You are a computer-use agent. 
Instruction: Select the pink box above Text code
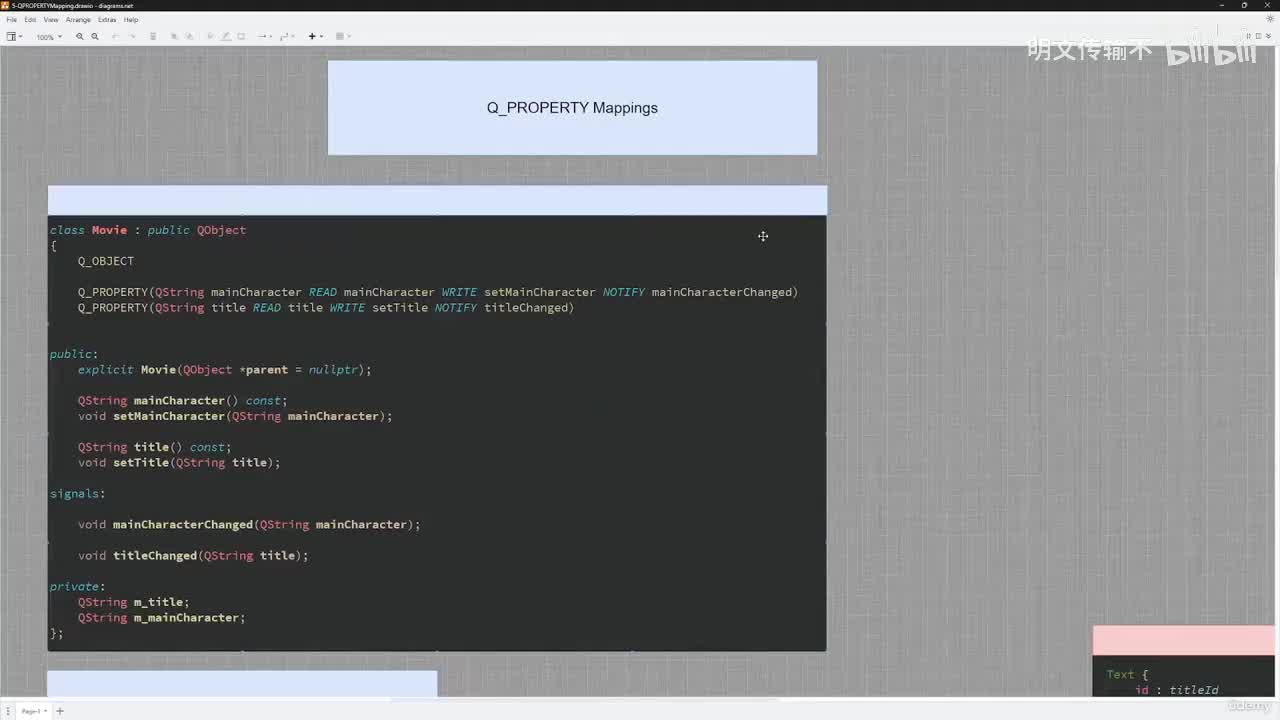(x=1184, y=641)
